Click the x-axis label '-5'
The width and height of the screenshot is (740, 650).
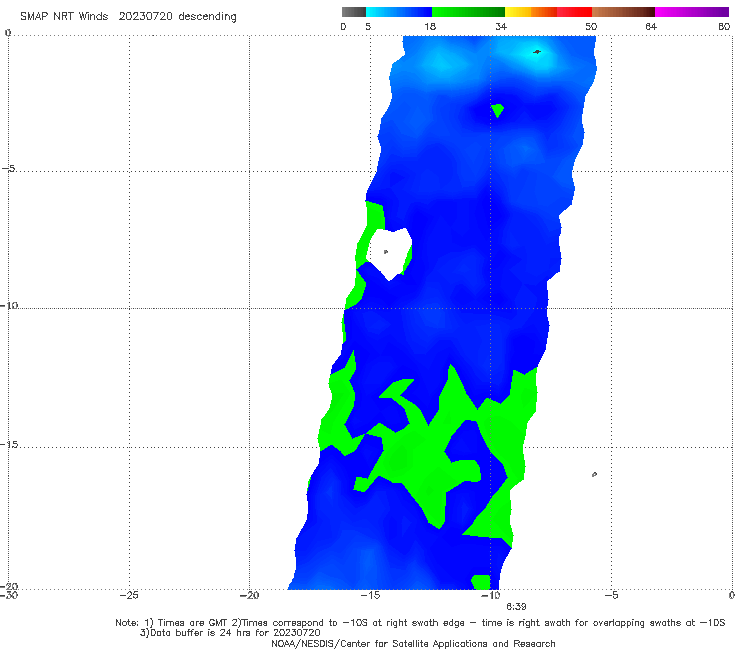[x=611, y=595]
